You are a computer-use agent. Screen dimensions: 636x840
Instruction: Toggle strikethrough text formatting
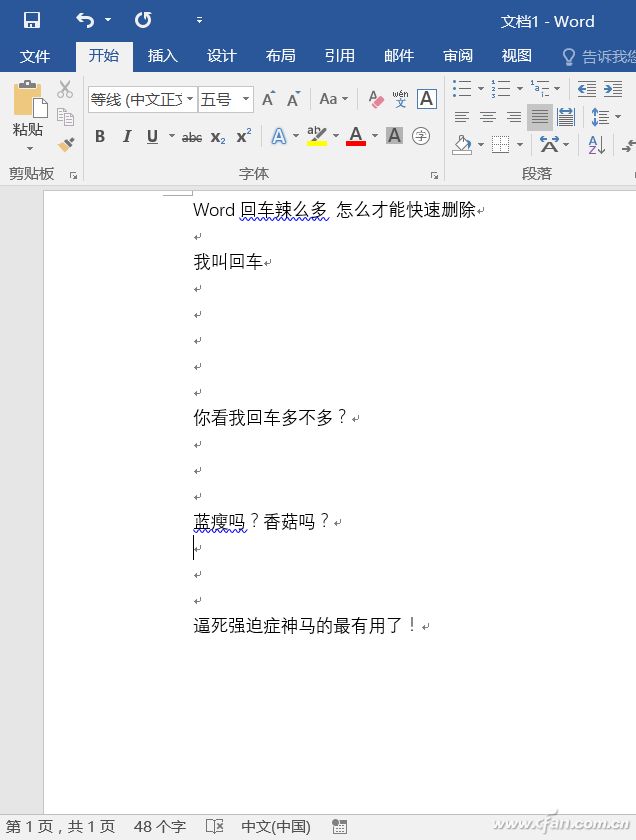(192, 137)
